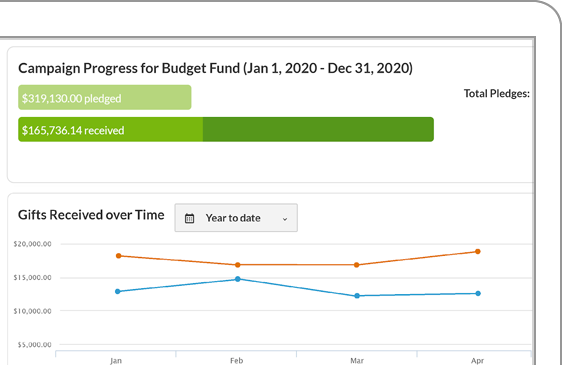
Task: Click the $165,736.14 received light green bar segment
Action: click(110, 129)
